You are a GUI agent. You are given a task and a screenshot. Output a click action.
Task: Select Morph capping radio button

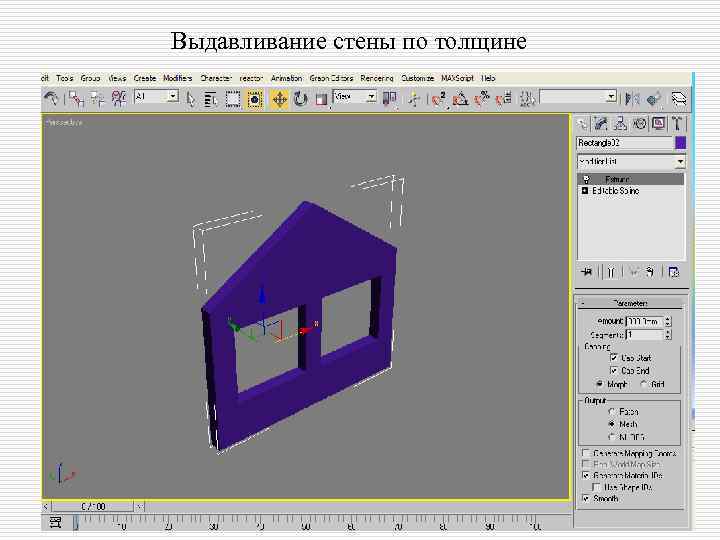click(x=600, y=384)
